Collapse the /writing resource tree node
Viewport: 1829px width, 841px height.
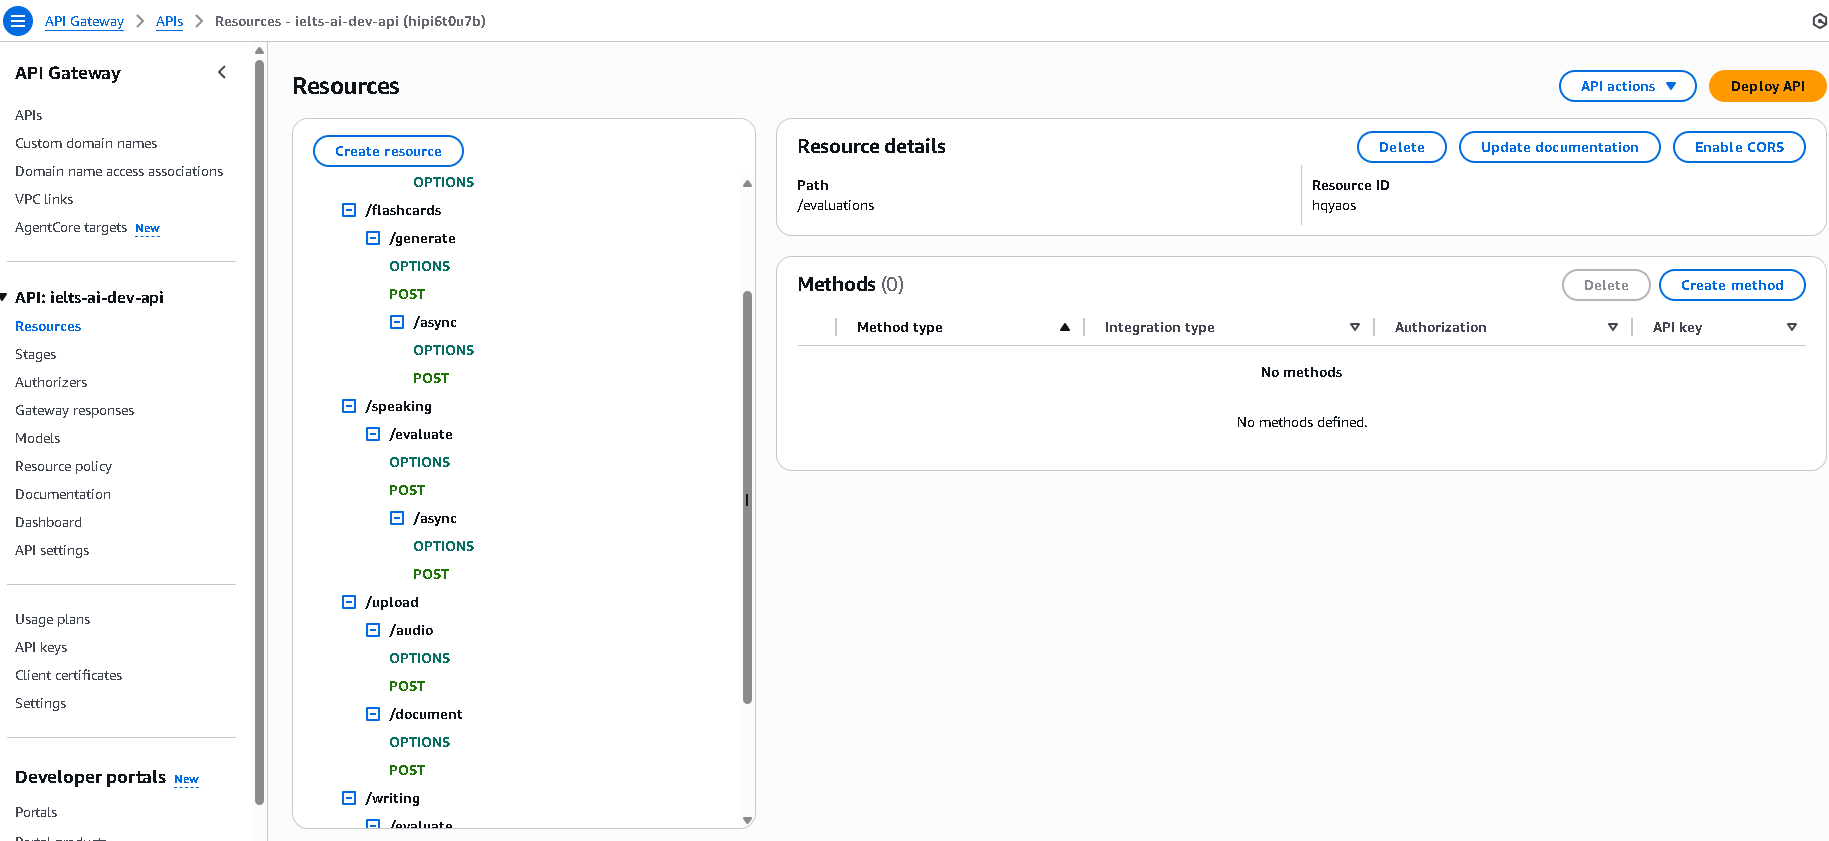pyautogui.click(x=349, y=798)
